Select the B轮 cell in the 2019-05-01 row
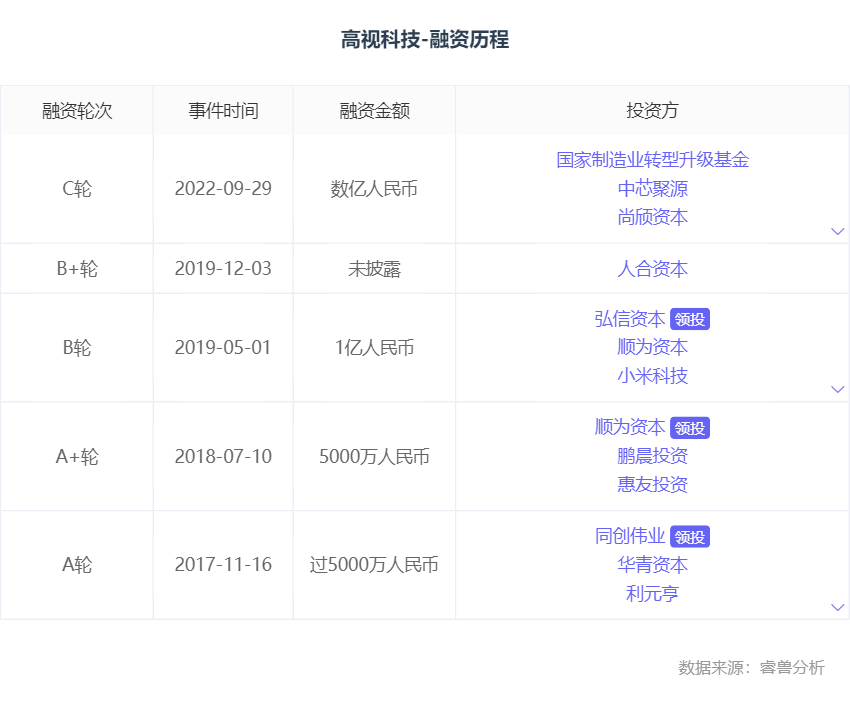Viewport: 850px width, 711px height. point(77,347)
